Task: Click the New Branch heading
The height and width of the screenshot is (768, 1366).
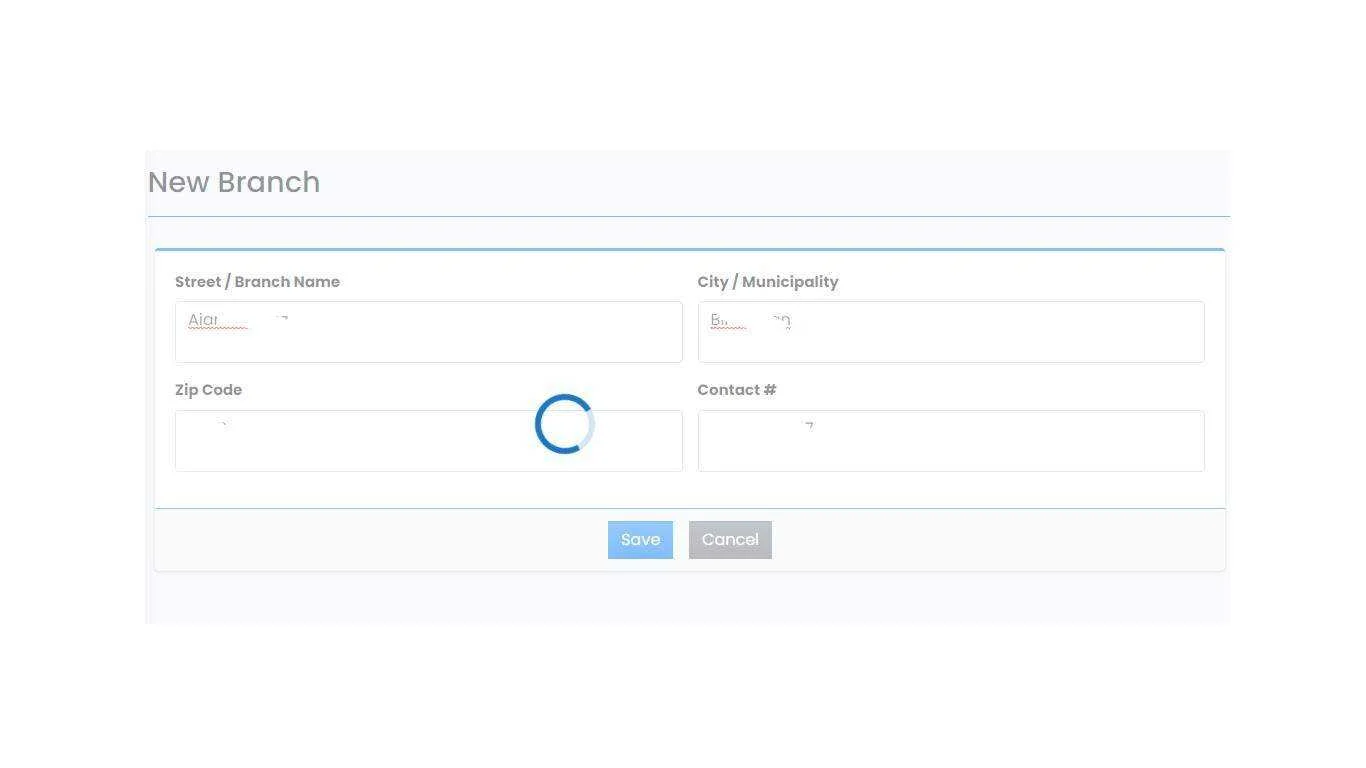Action: 234,182
